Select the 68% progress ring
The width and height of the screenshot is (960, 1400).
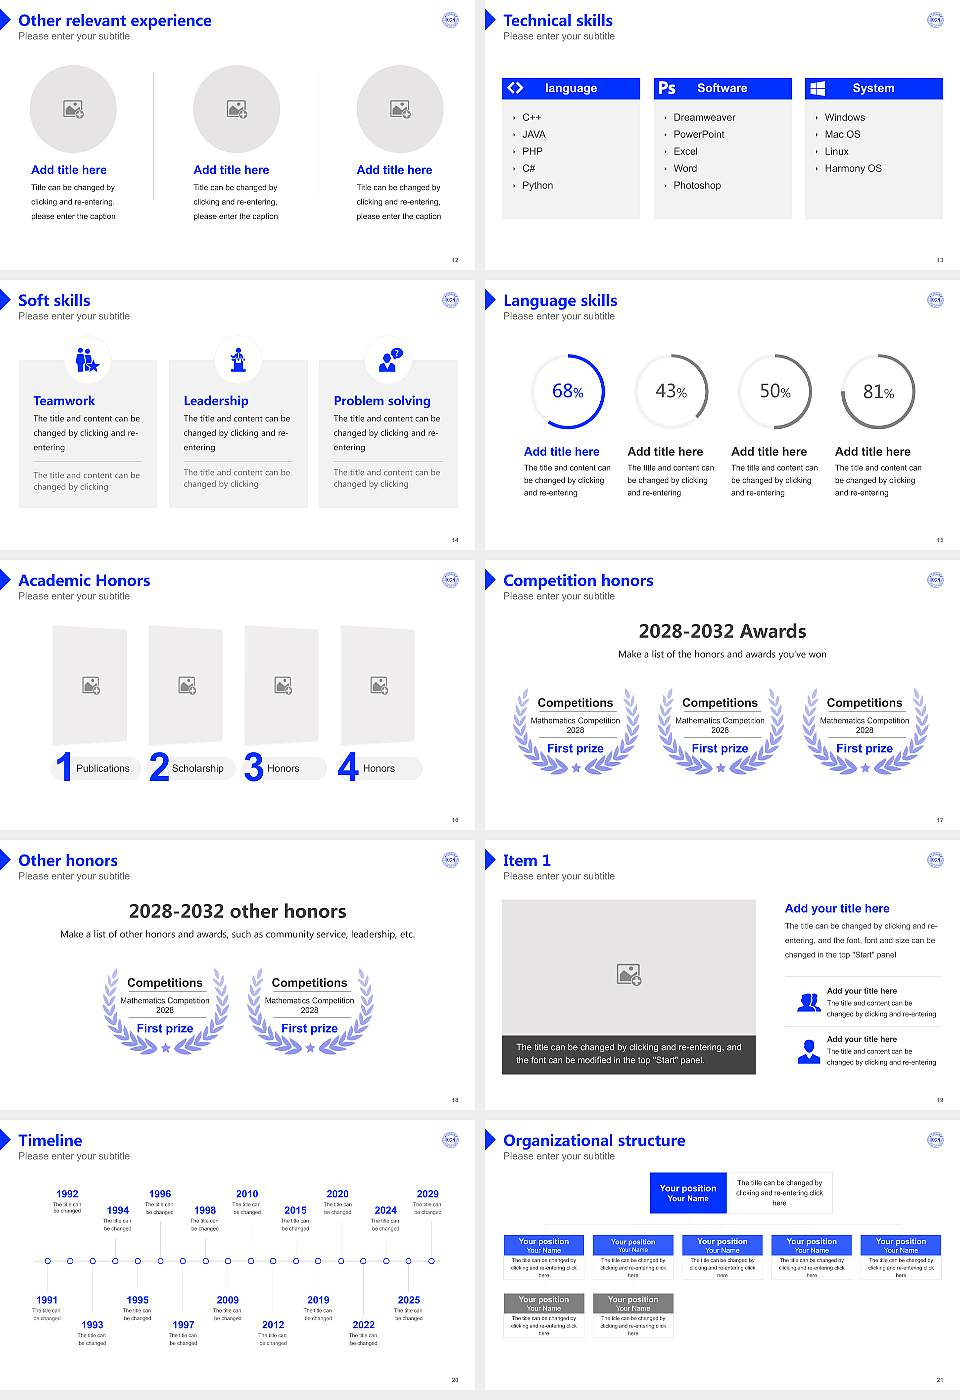[568, 391]
